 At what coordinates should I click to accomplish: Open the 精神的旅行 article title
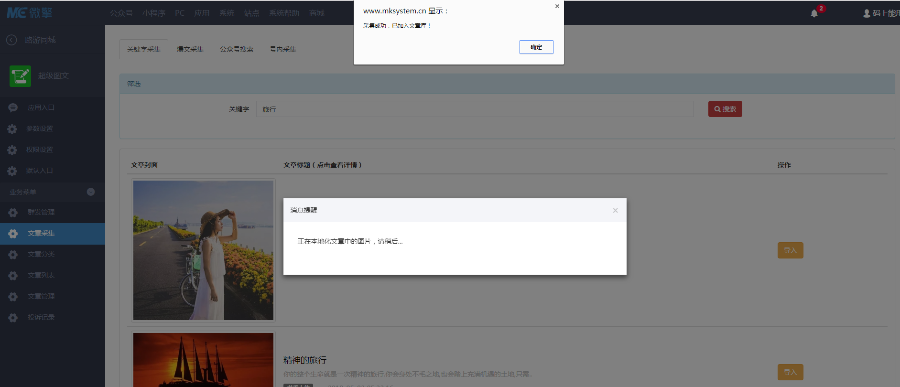pyautogui.click(x=305, y=361)
